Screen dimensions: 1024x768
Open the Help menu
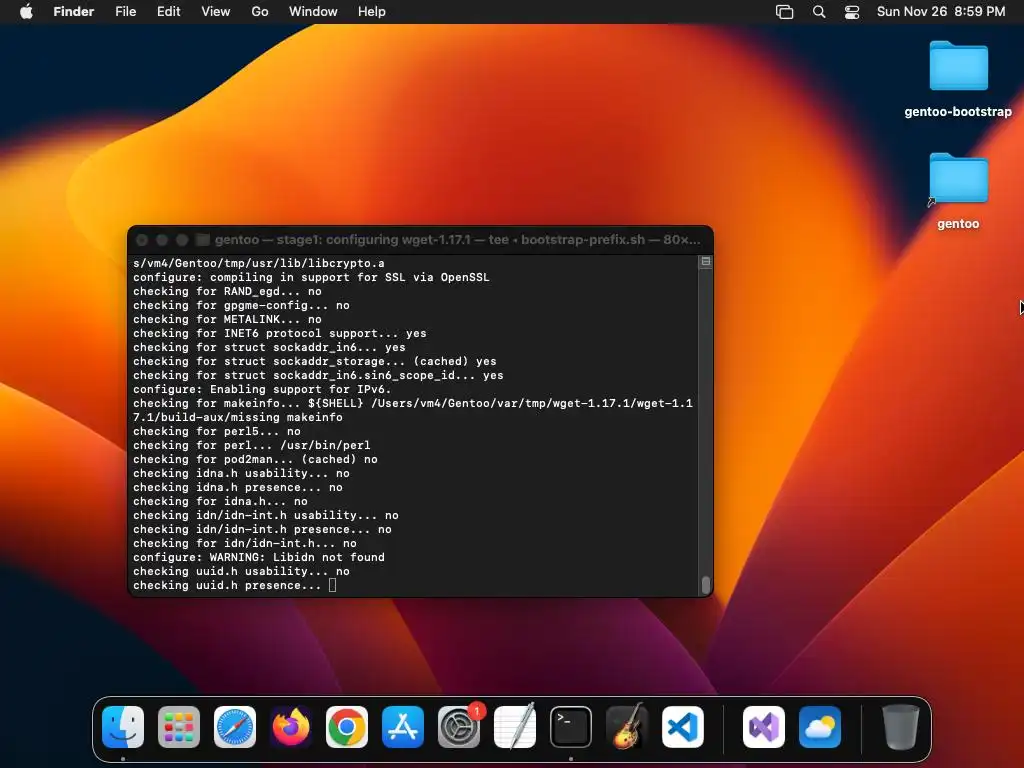pyautogui.click(x=372, y=12)
